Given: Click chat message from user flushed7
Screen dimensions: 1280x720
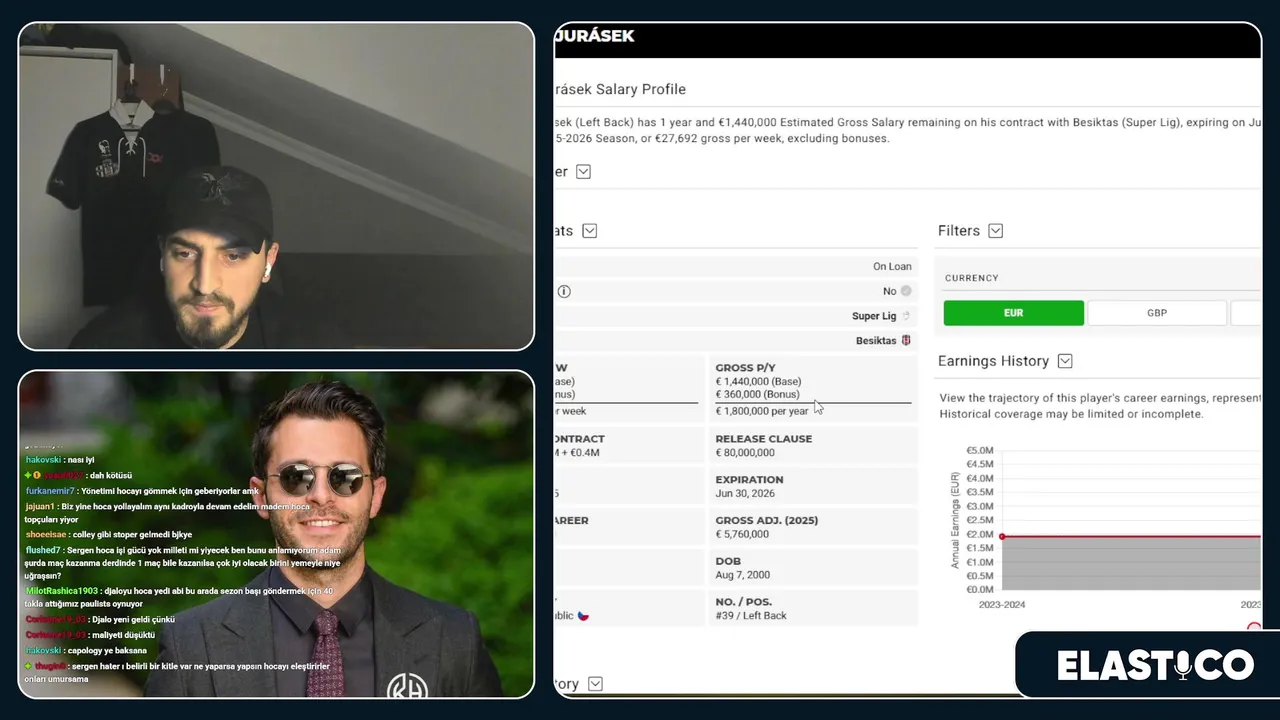Looking at the screenshot, I should 182,563.
